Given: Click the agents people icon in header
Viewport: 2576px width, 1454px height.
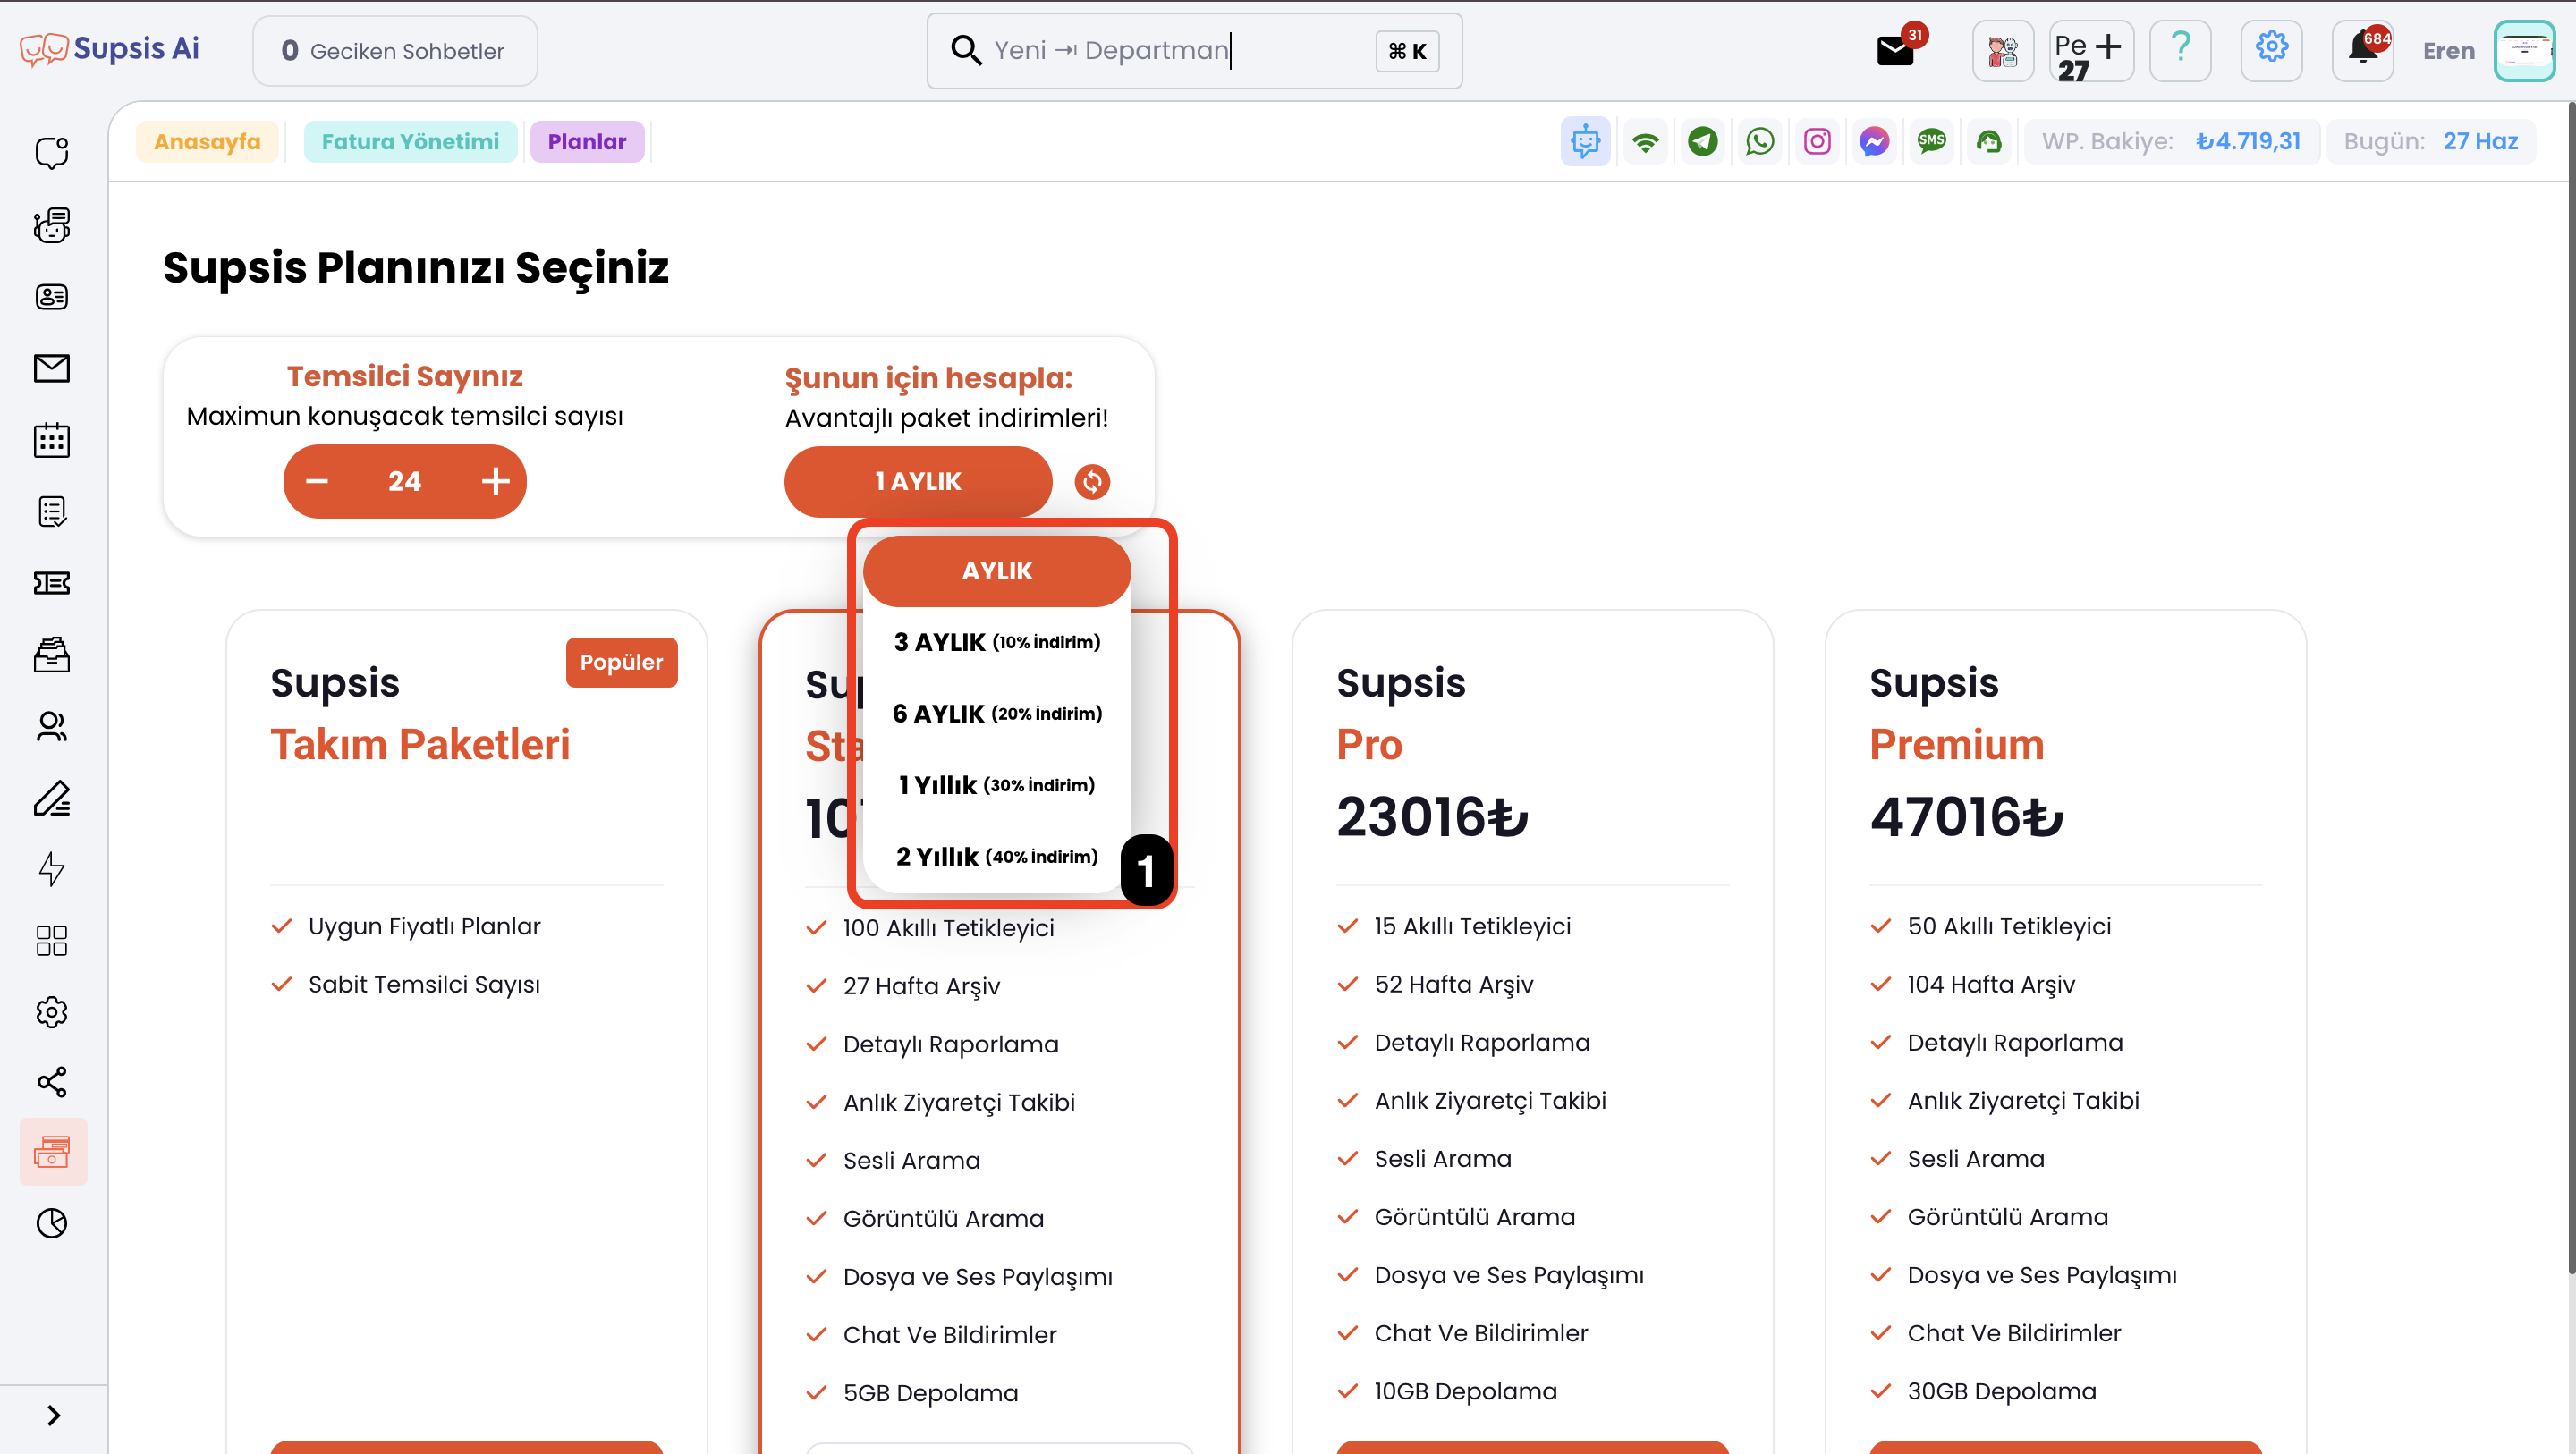Looking at the screenshot, I should click(x=2002, y=50).
